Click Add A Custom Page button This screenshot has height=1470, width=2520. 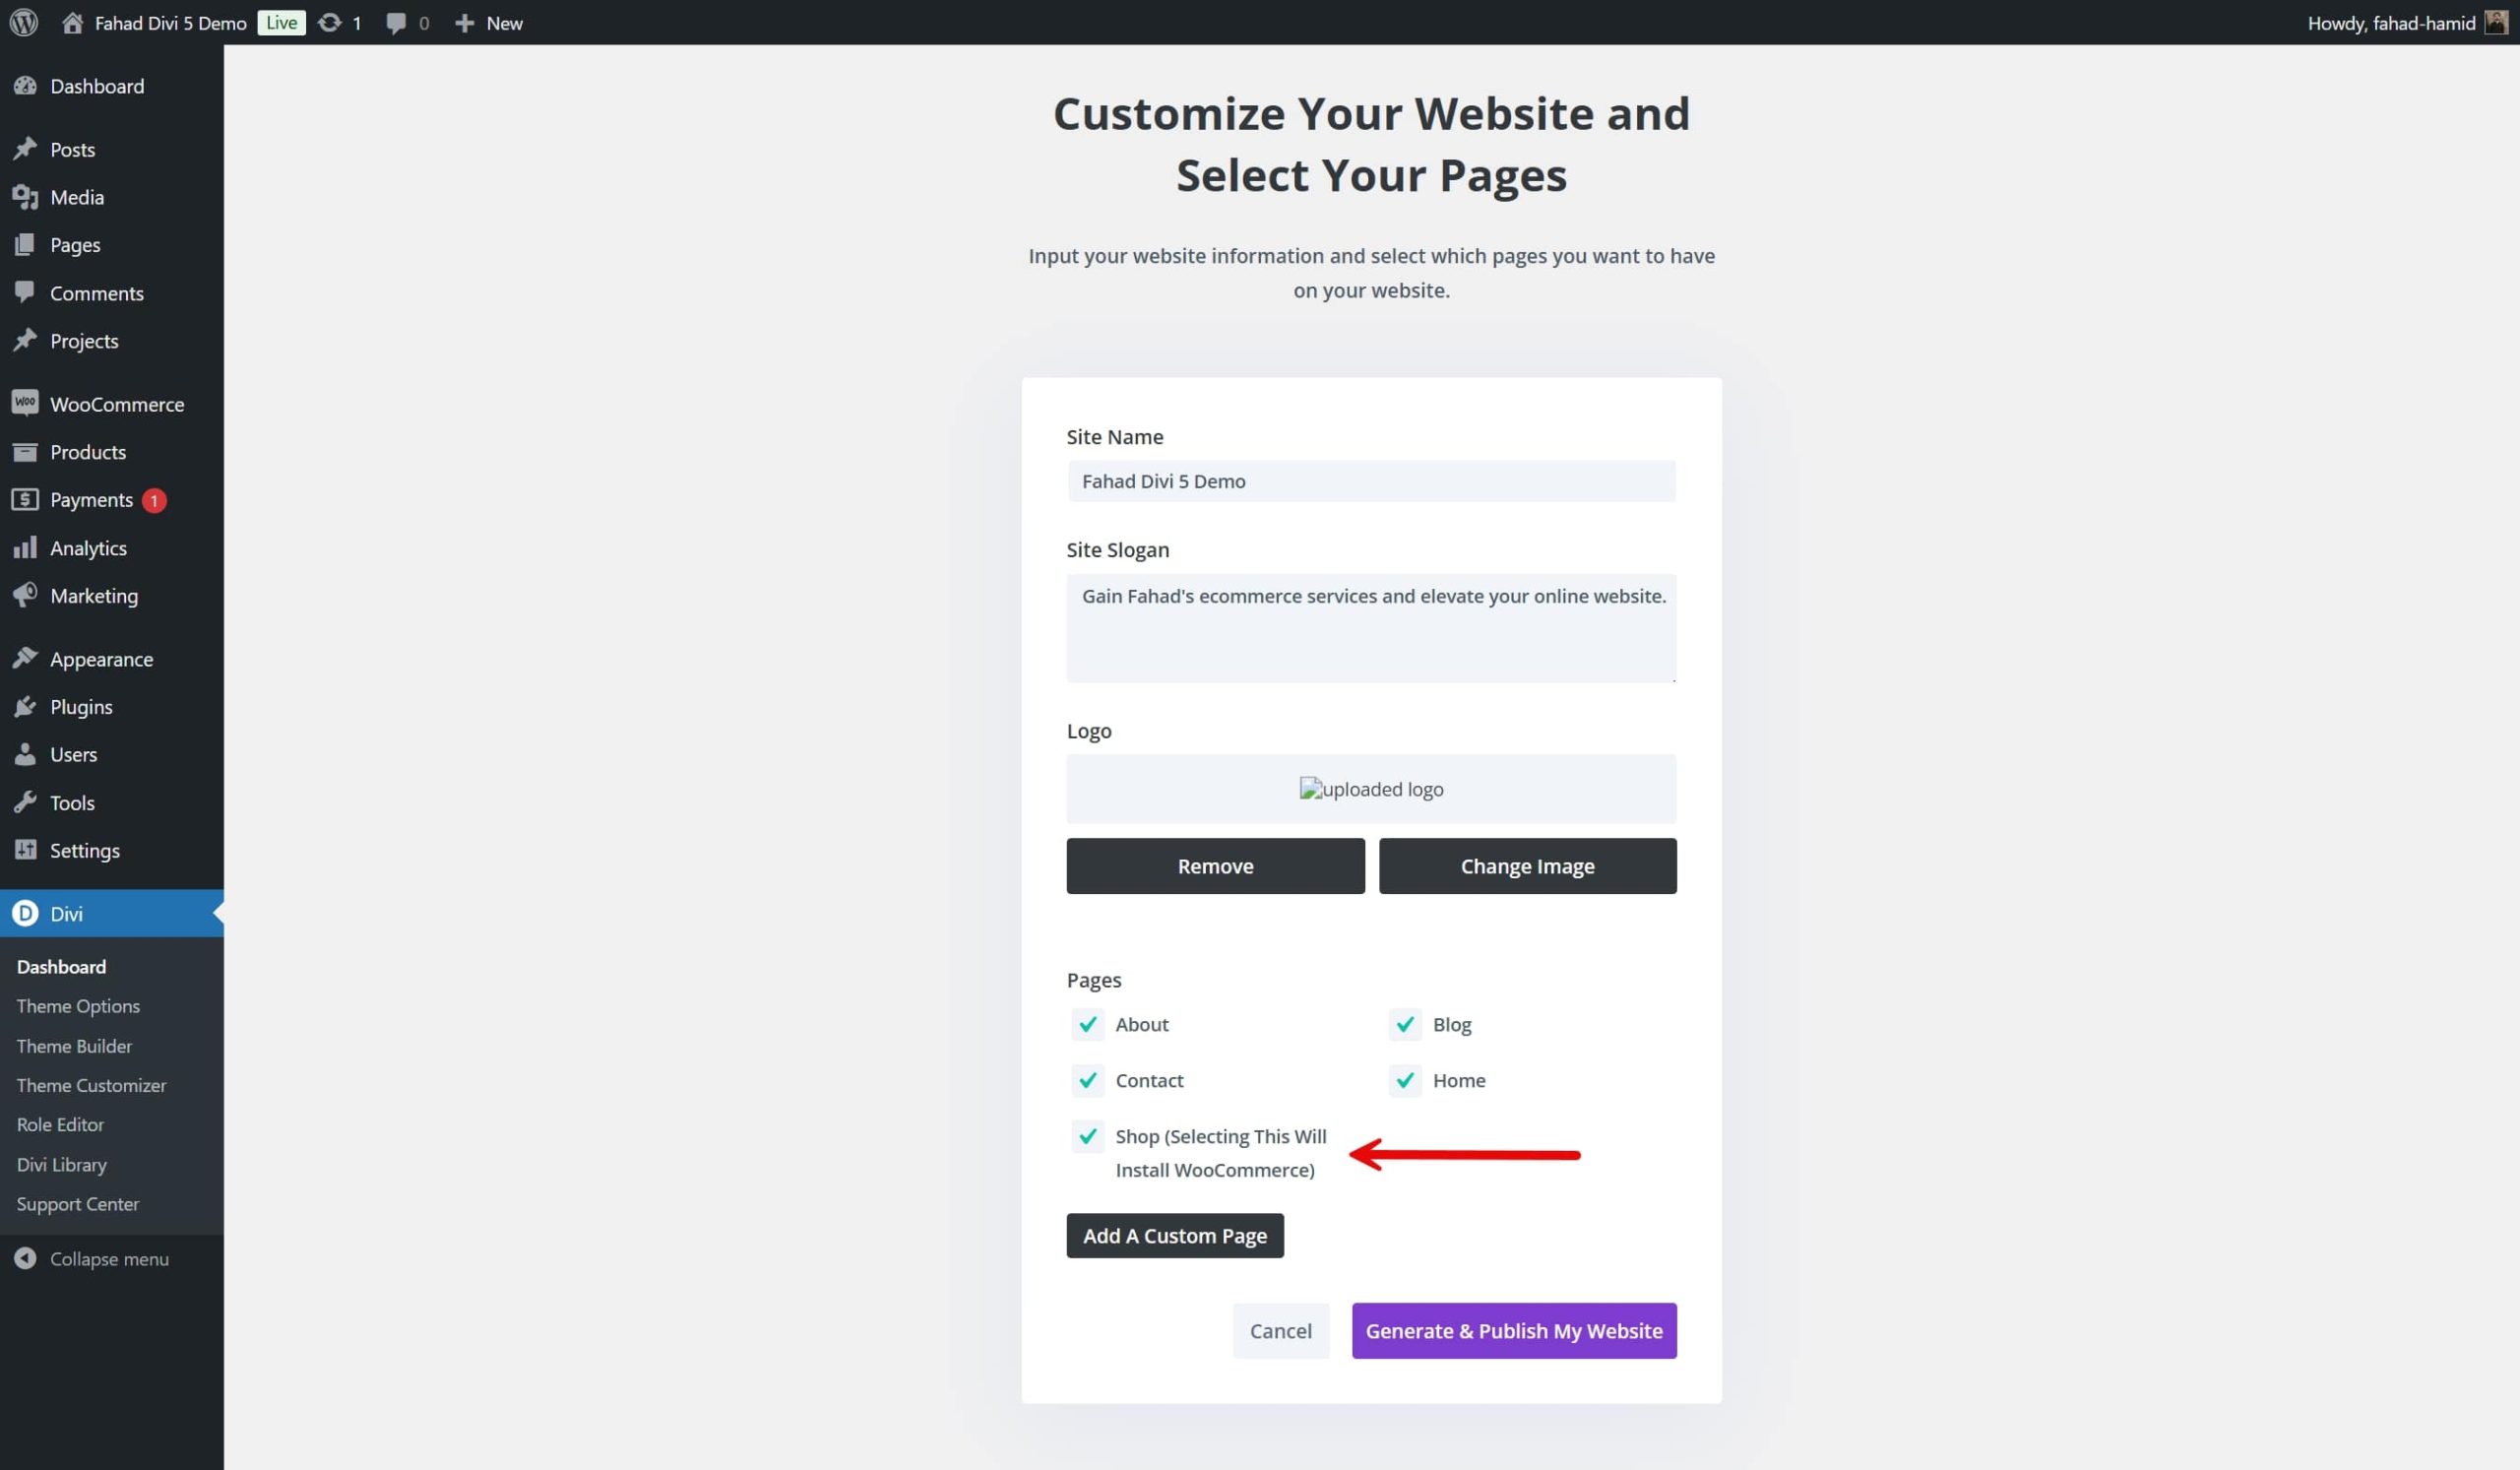[1175, 1236]
